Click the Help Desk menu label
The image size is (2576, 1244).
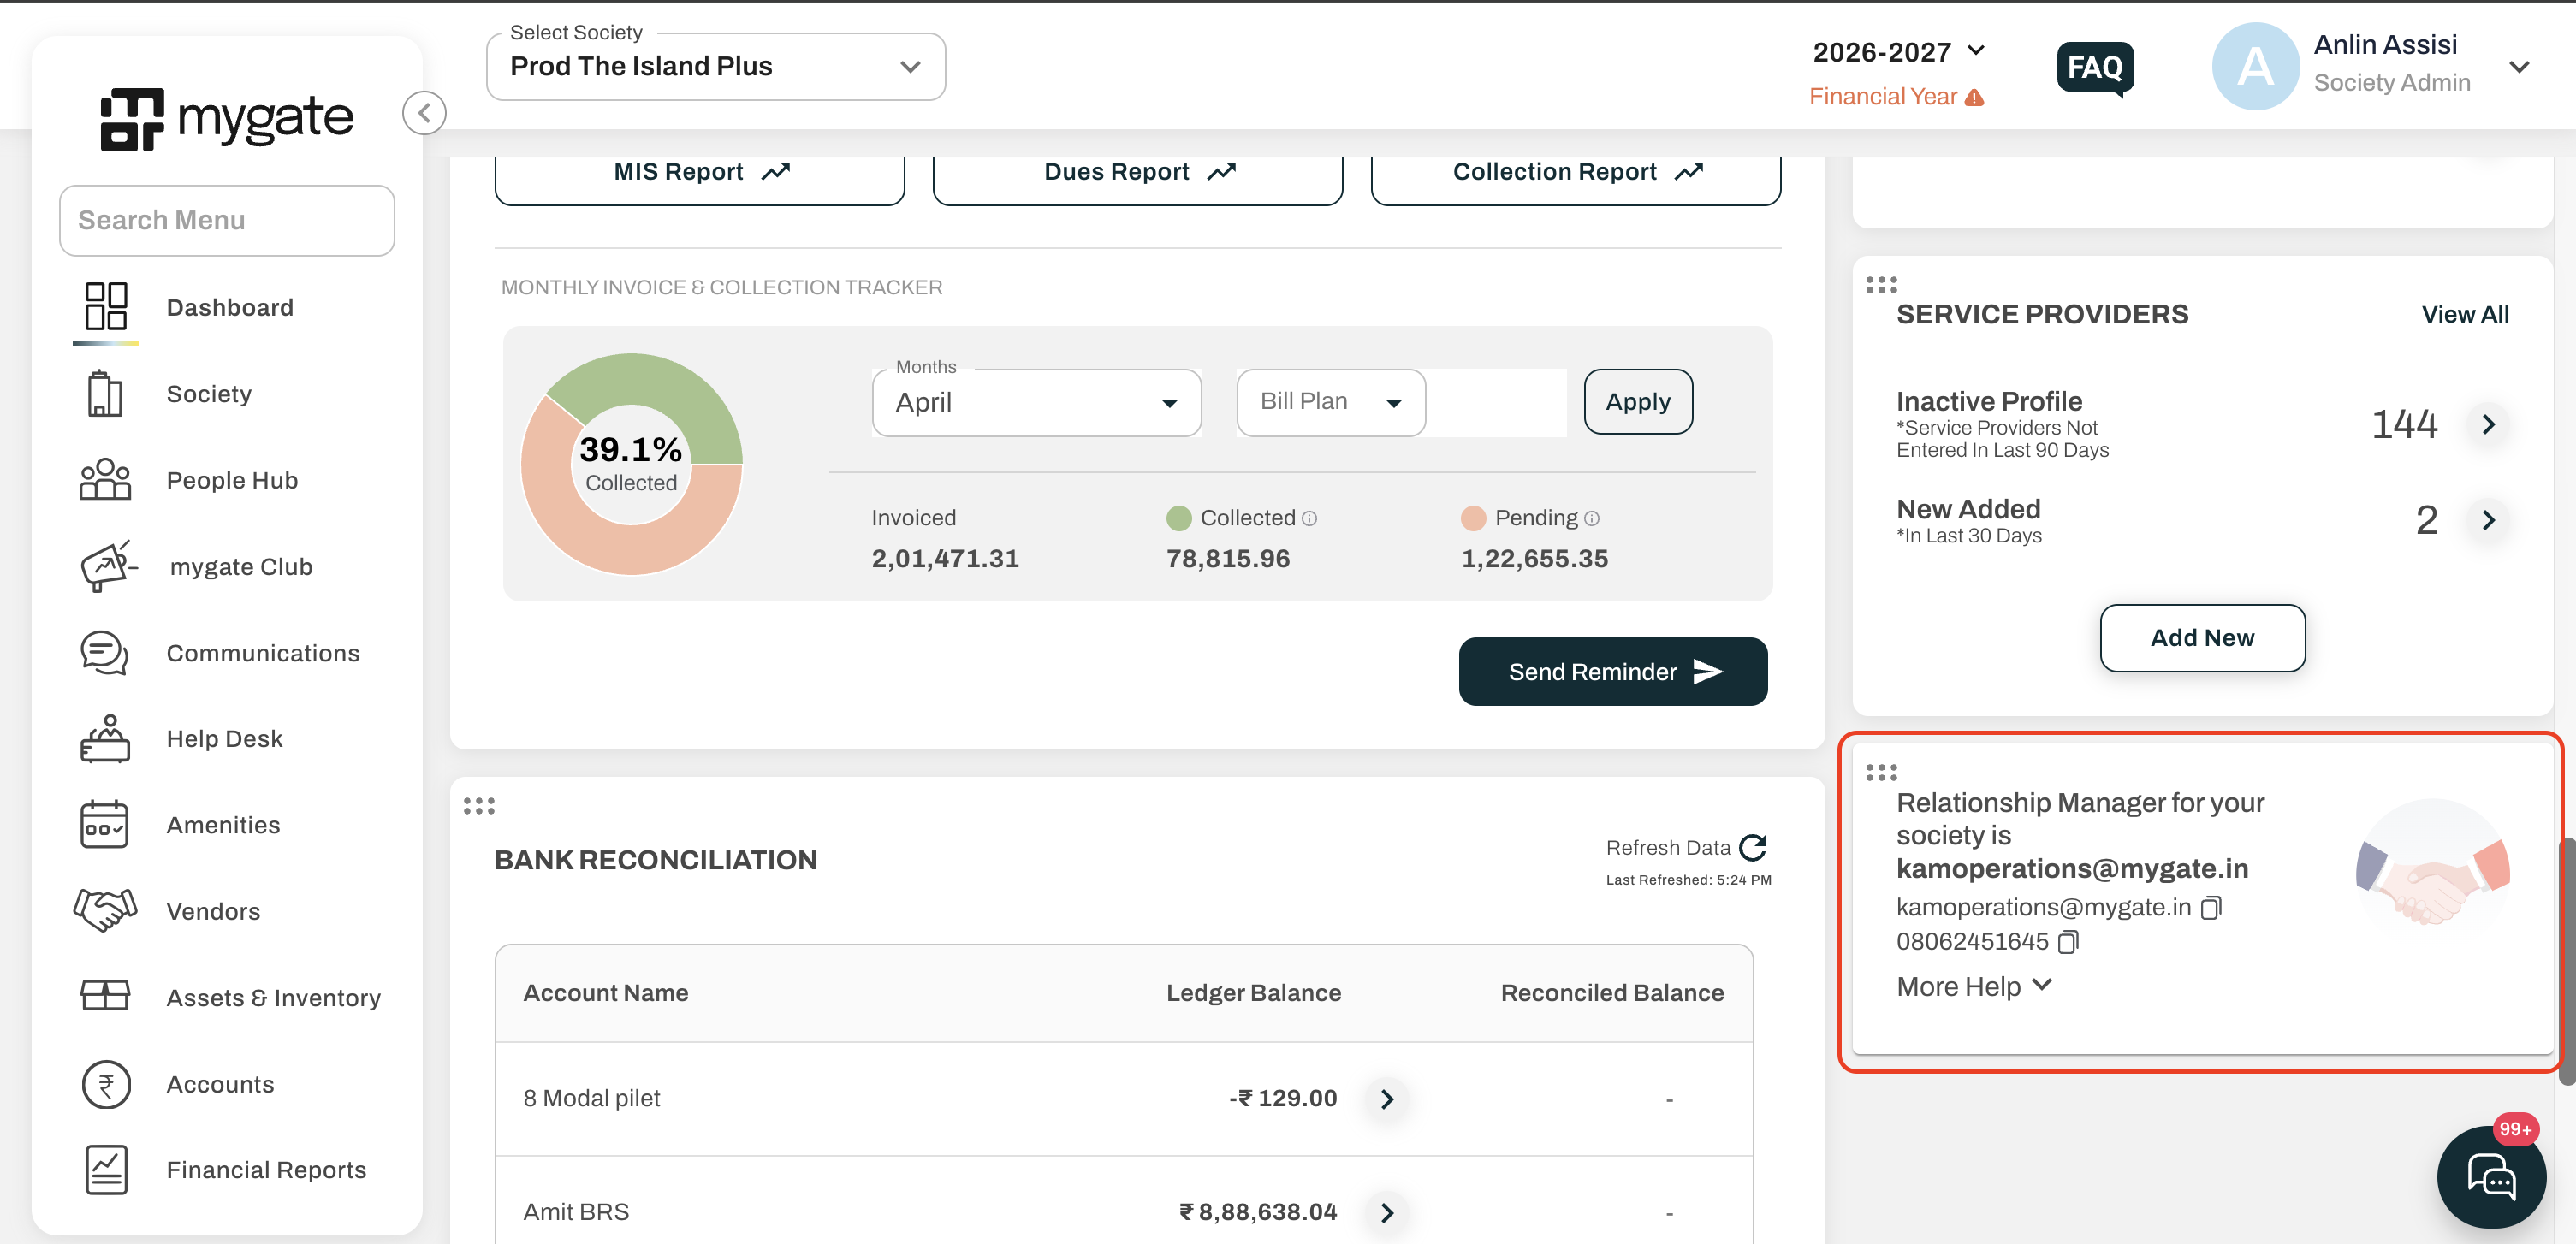point(224,739)
